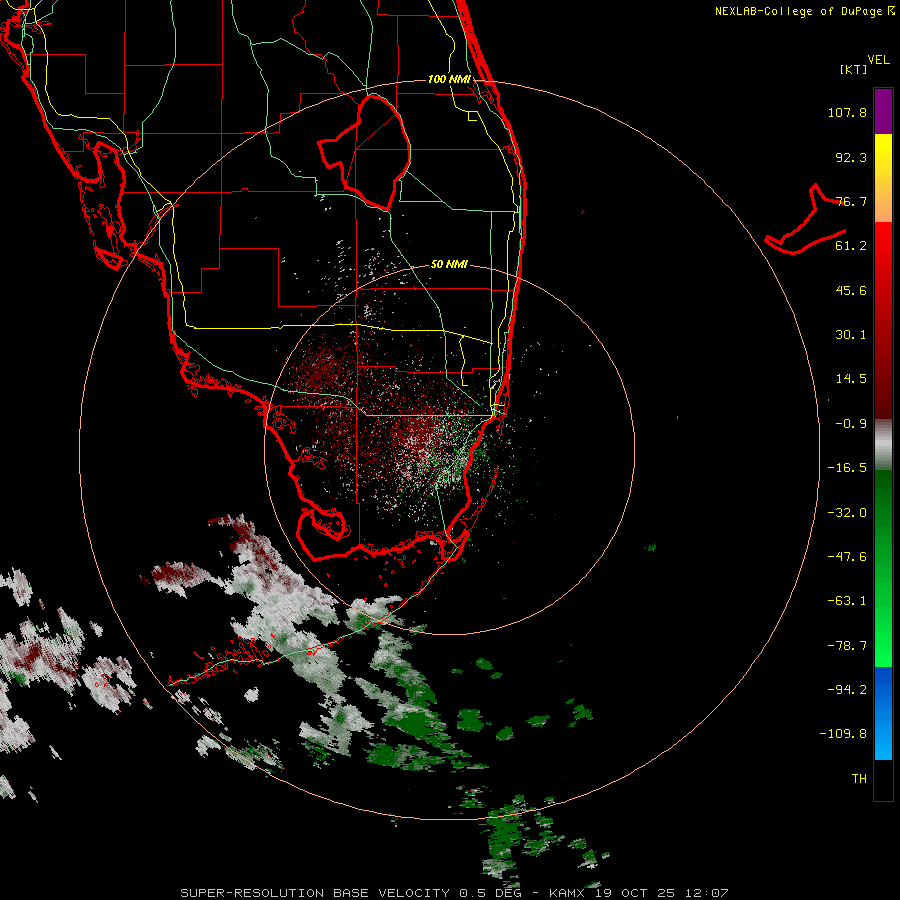
Task: Click the -94.2 velocity scale value
Action: tap(847, 690)
